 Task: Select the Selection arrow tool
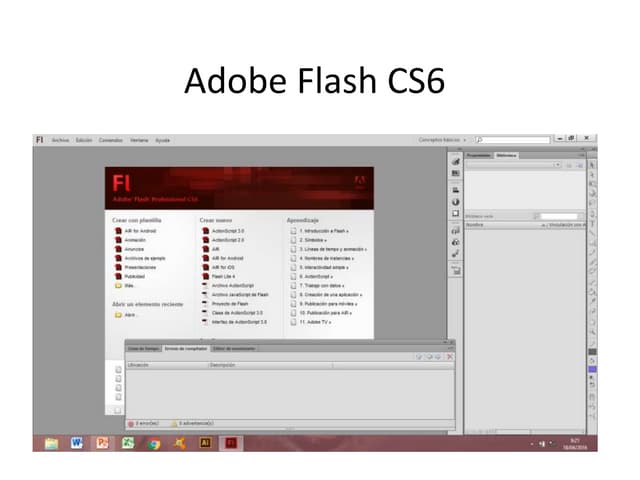[592, 165]
